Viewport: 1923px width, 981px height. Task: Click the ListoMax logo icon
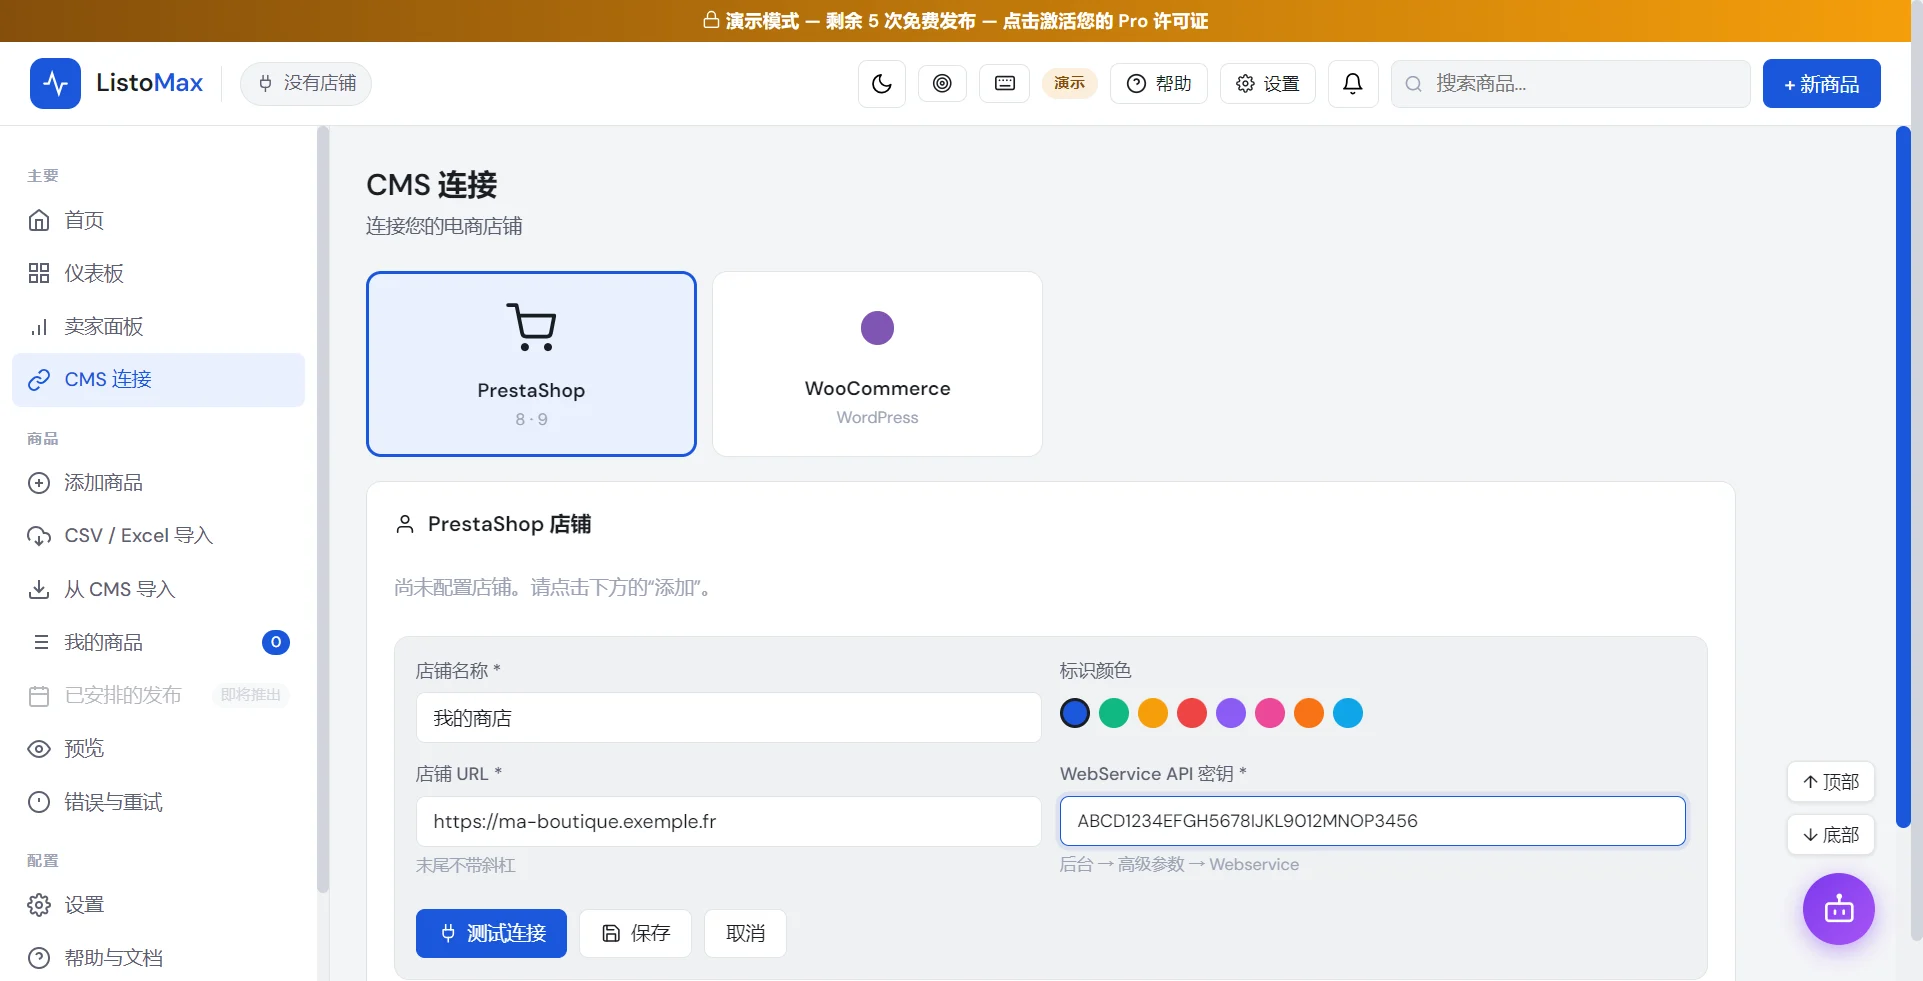click(x=55, y=83)
